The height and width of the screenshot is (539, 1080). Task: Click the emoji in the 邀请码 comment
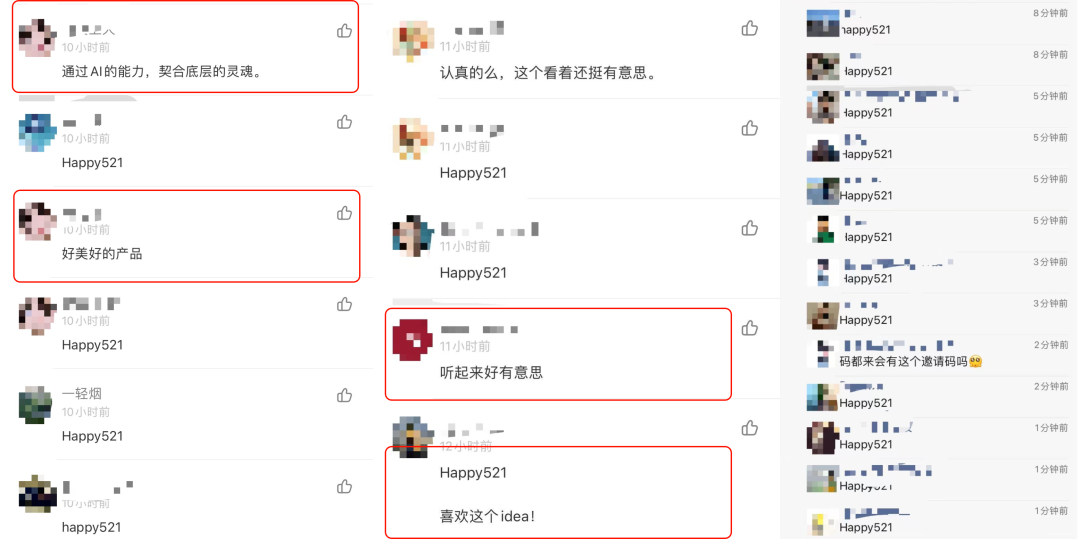[x=975, y=361]
